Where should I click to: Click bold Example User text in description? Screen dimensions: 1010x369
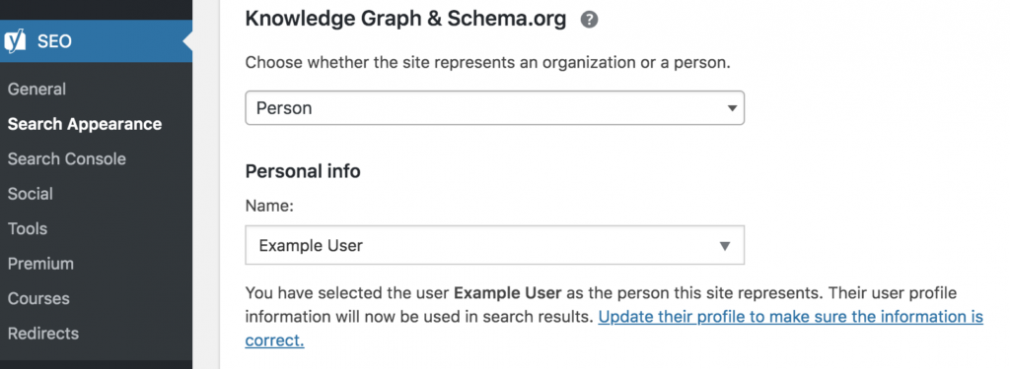pyautogui.click(x=508, y=293)
